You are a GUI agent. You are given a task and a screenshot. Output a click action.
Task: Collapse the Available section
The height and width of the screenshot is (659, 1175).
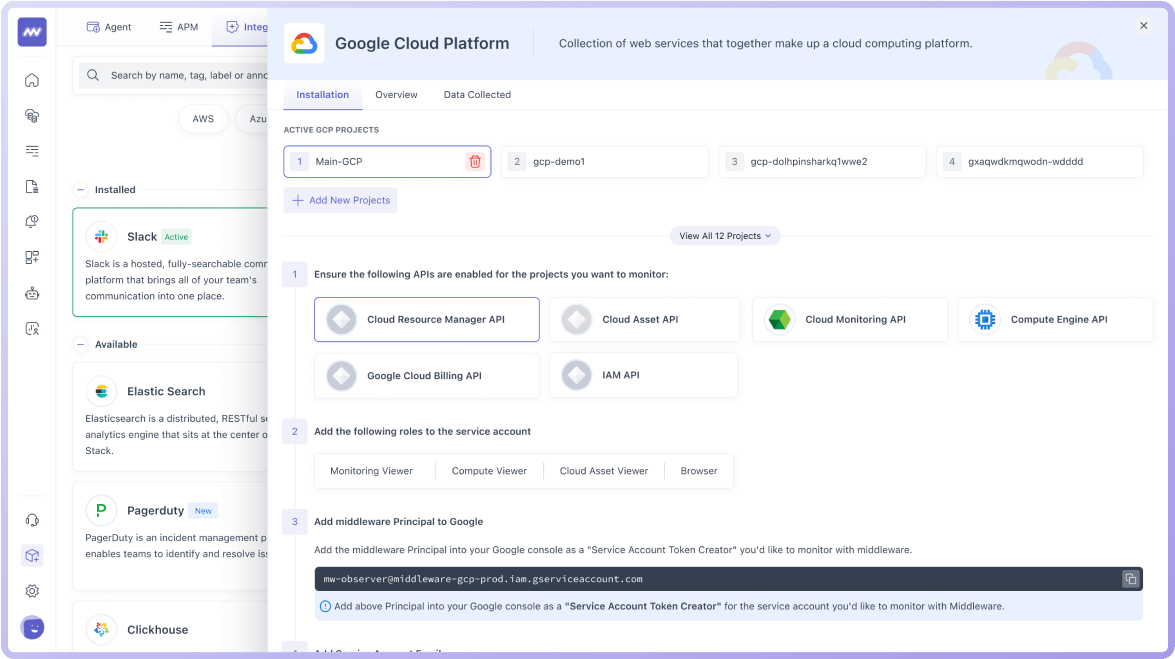tap(80, 344)
